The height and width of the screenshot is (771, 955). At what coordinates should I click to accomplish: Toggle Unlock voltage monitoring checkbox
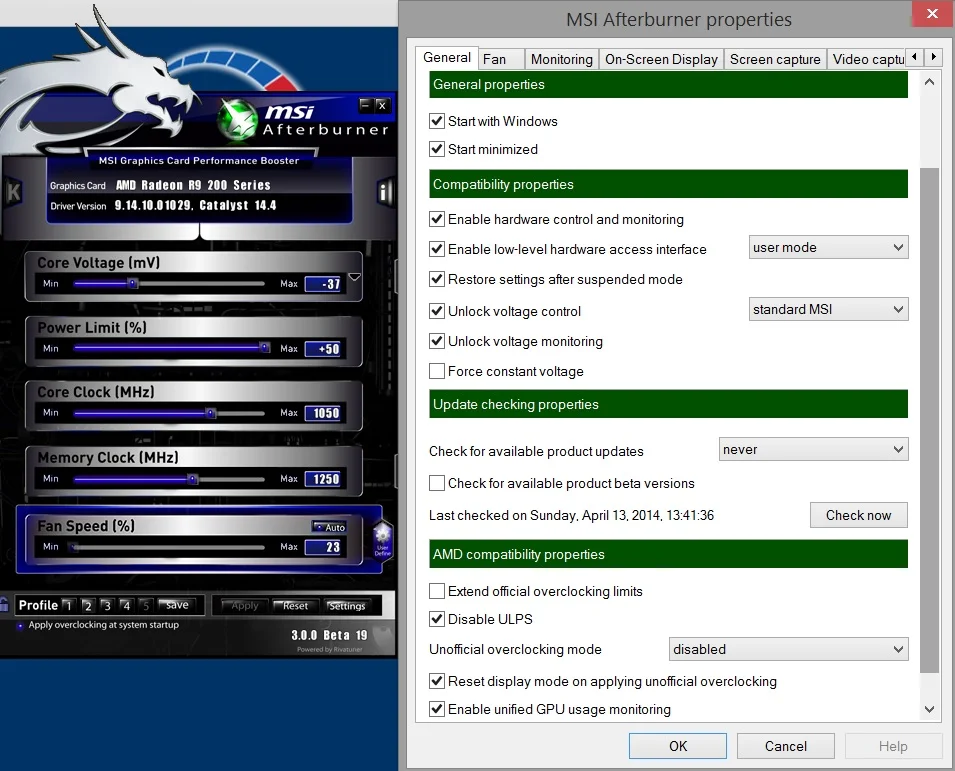[437, 340]
